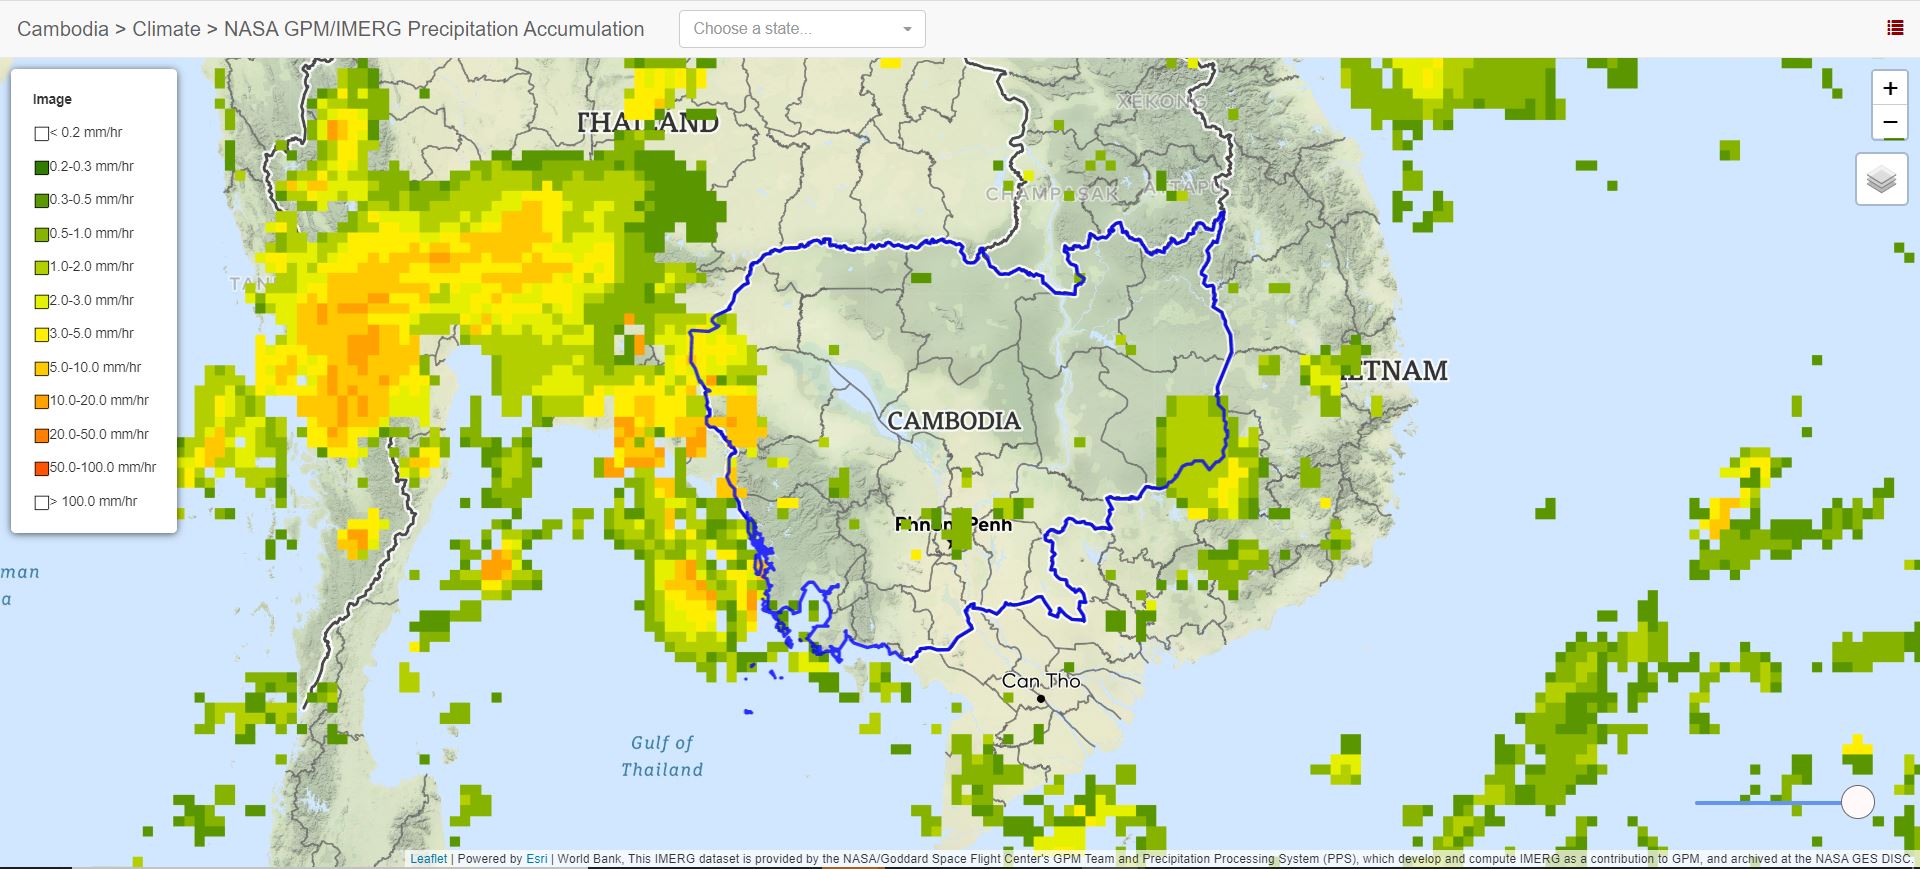Click the 5.0-10.0 mm/hr legend swatch

coord(42,368)
